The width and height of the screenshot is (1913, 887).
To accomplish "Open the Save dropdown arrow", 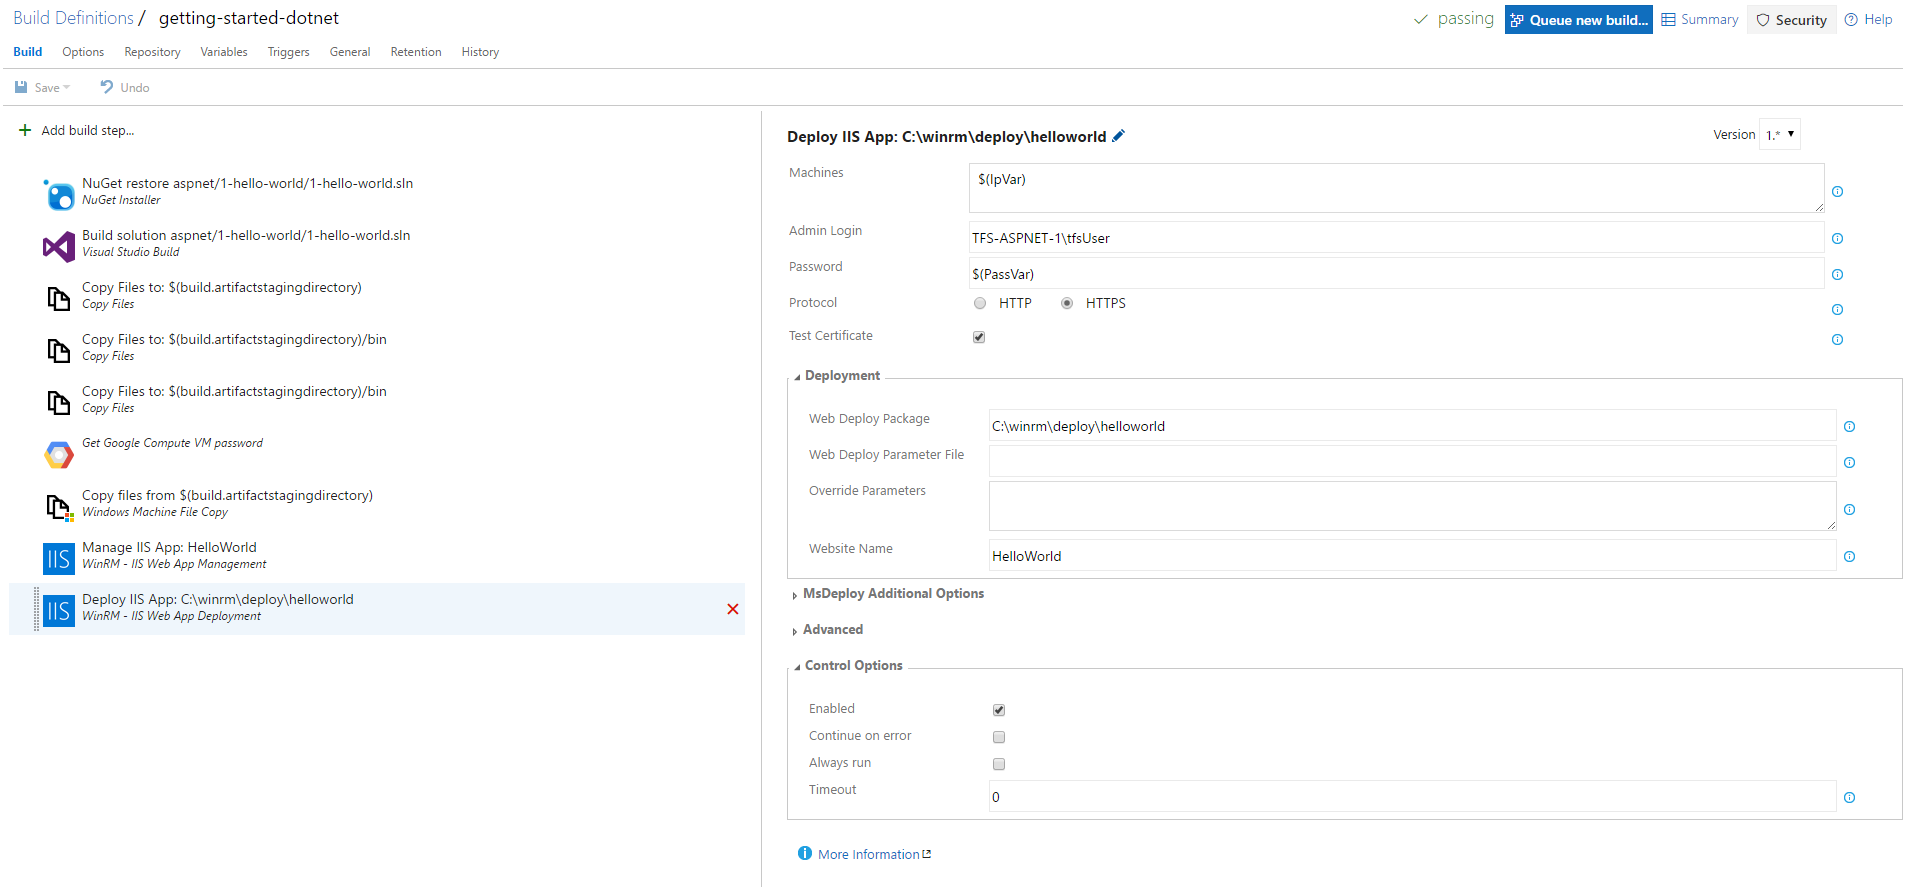I will click(67, 88).
